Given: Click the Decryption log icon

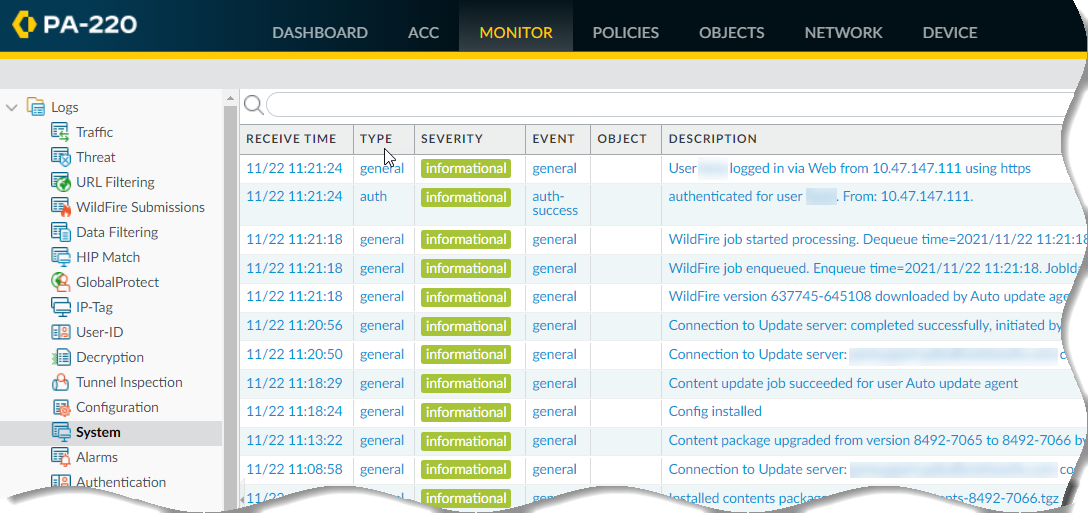Looking at the screenshot, I should click(x=60, y=357).
